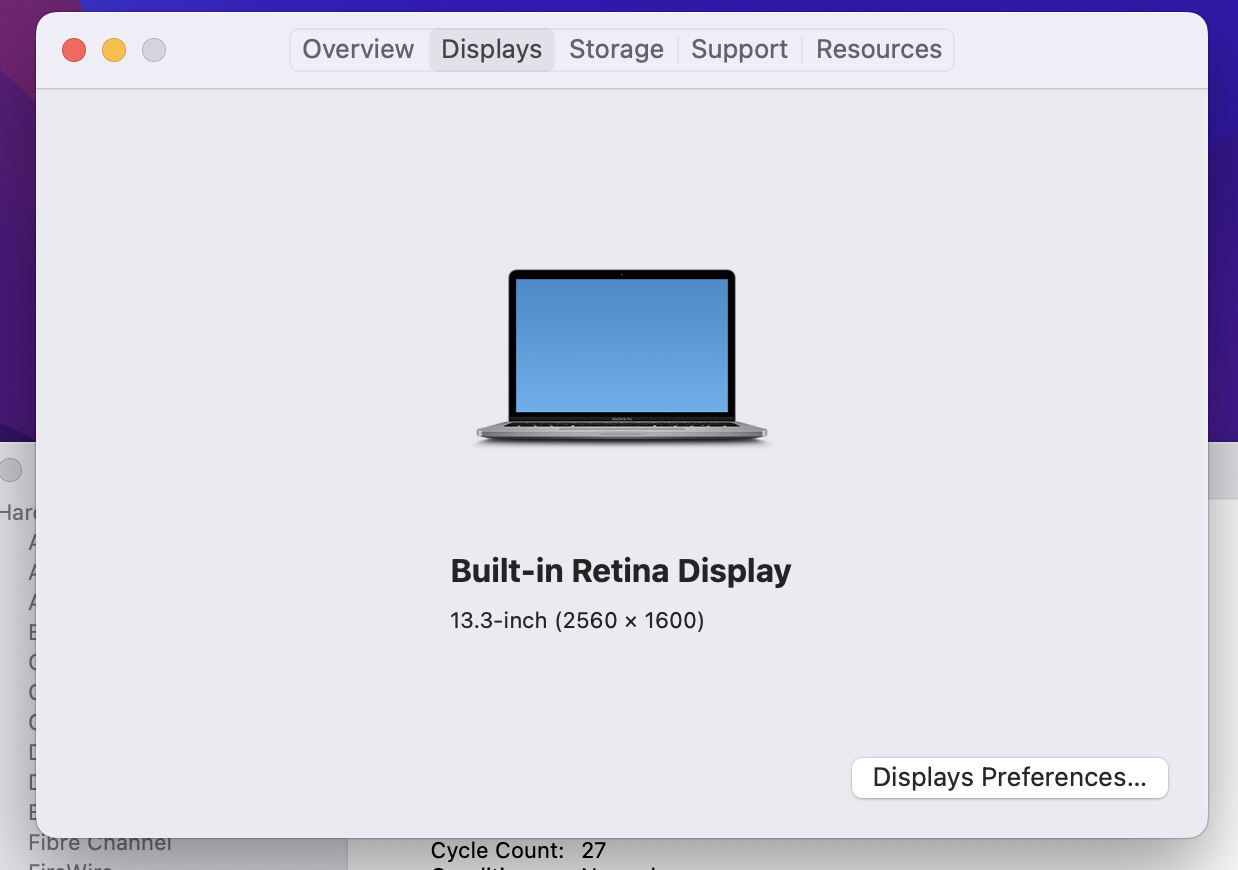
Task: Close the About This Mac window
Action: (74, 50)
